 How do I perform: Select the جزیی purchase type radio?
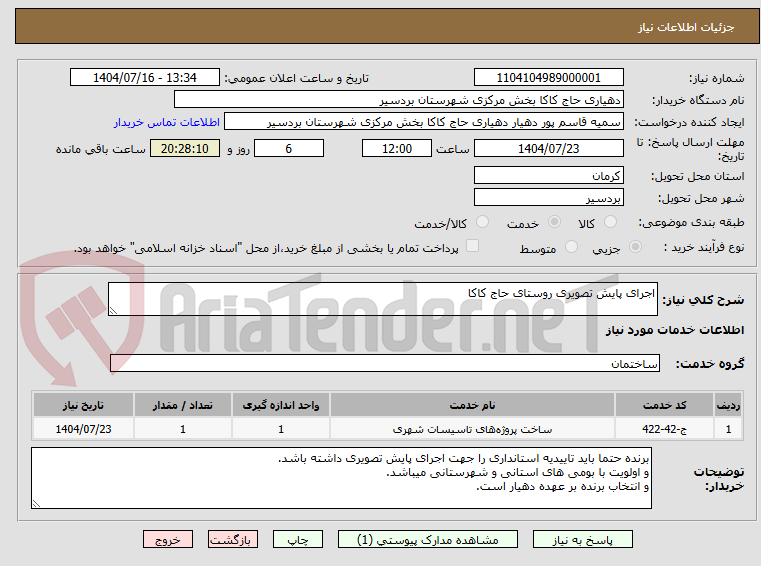click(635, 247)
